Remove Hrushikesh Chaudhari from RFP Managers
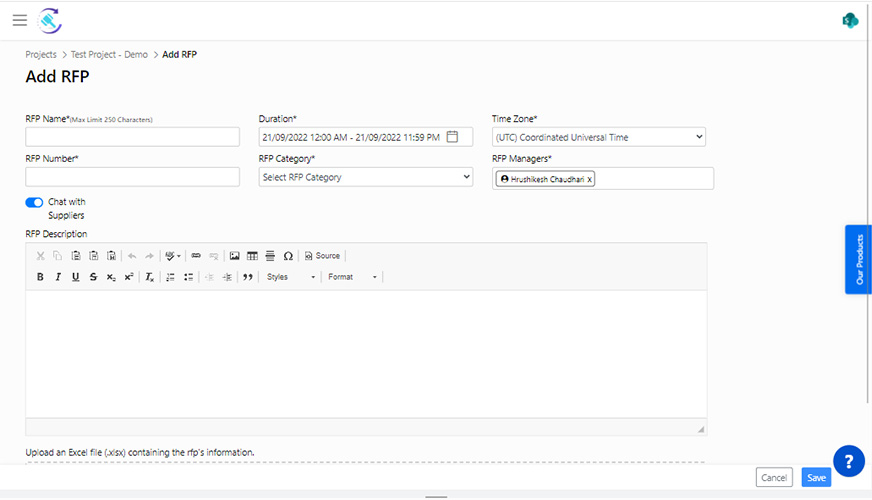Viewport: 872px width, 500px height. pyautogui.click(x=589, y=179)
